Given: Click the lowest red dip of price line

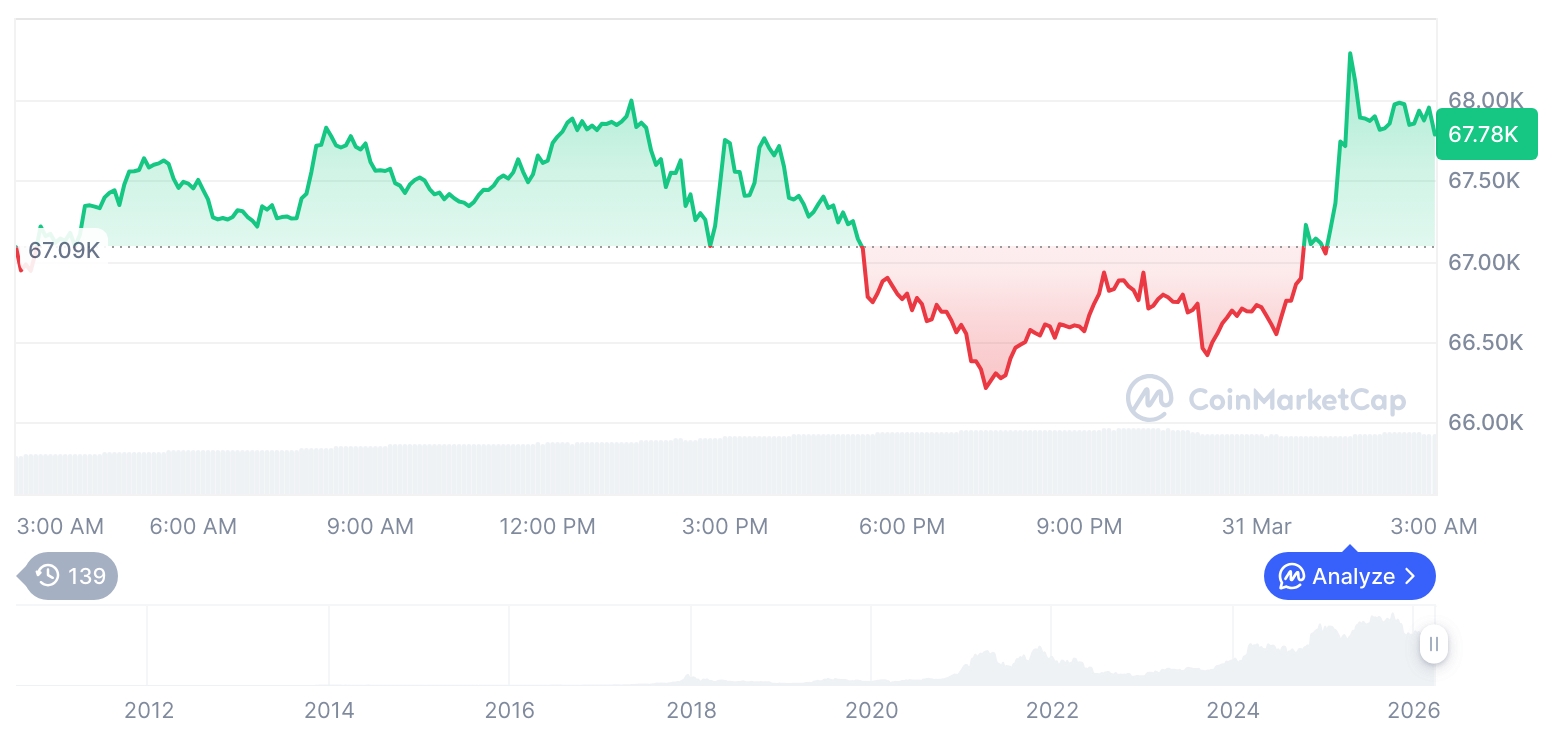Looking at the screenshot, I should coord(986,387).
